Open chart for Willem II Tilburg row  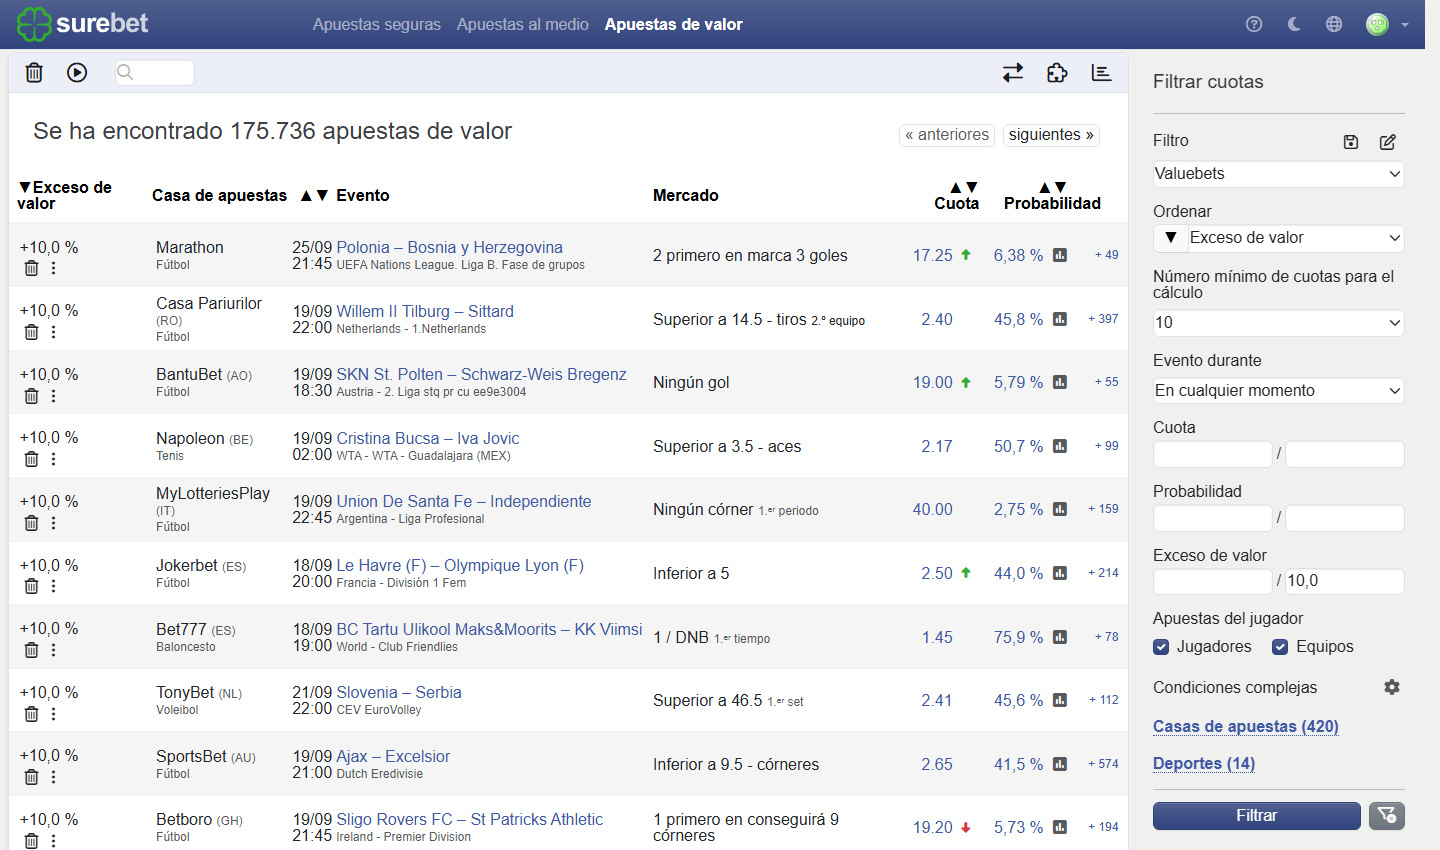pos(1060,319)
